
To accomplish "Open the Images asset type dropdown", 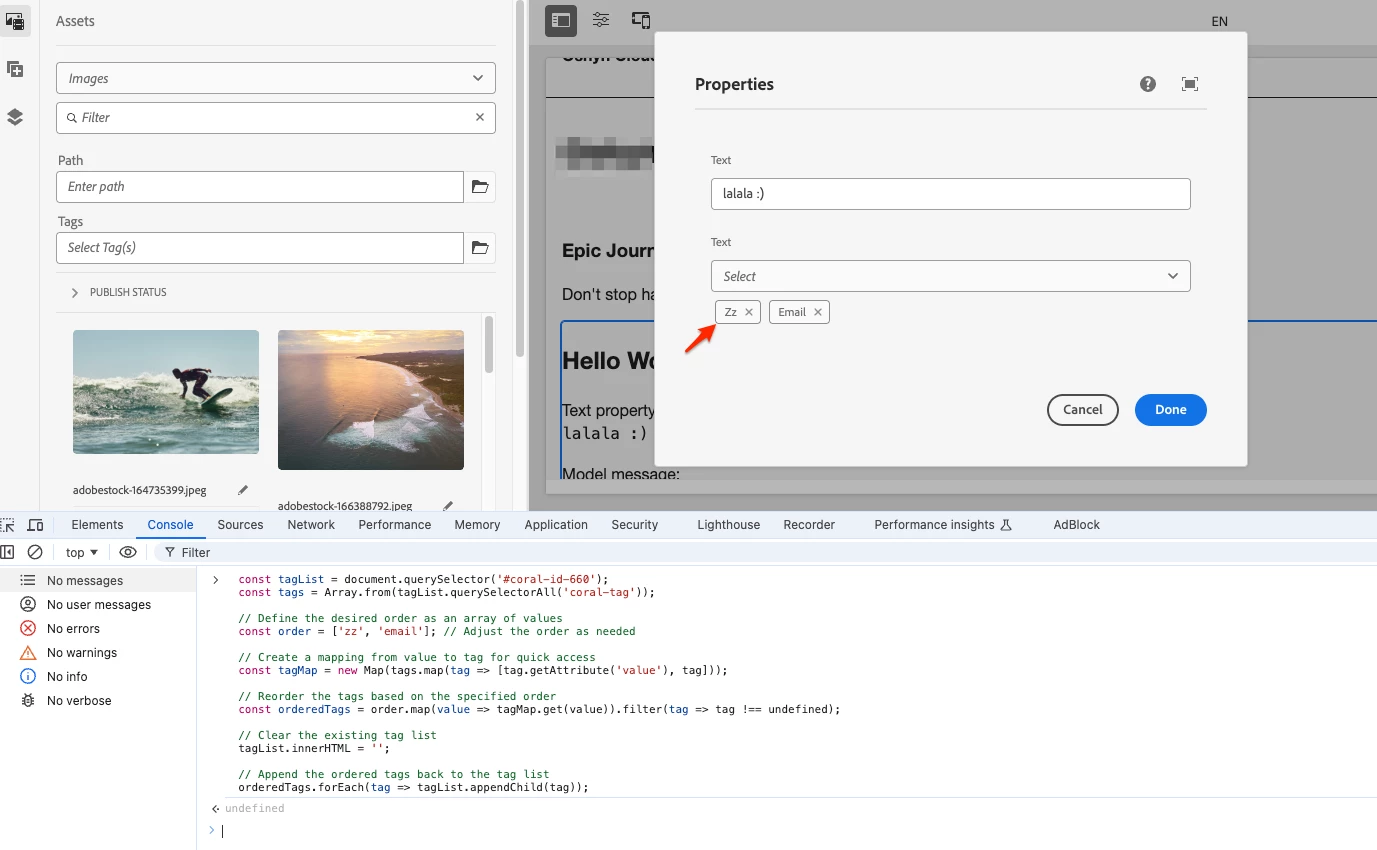I will tap(276, 78).
